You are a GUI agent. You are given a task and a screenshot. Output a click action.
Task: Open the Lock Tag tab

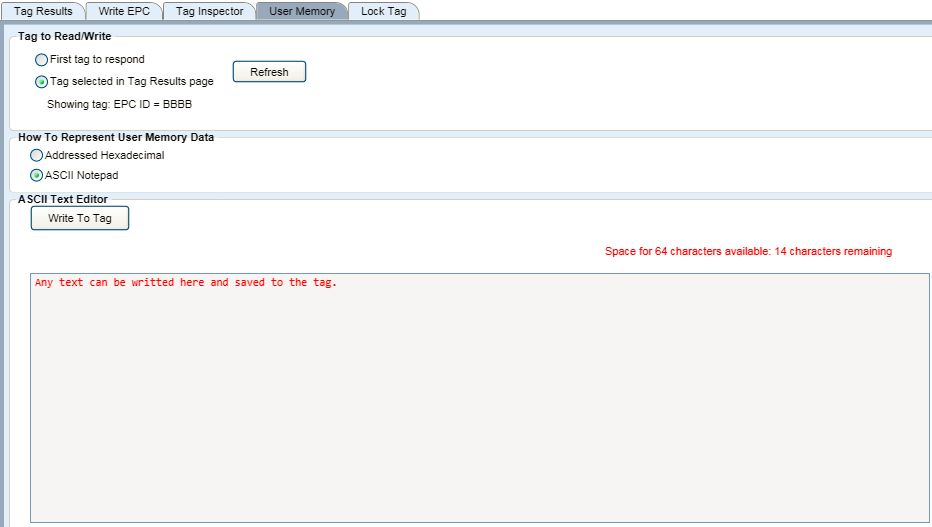tap(383, 11)
